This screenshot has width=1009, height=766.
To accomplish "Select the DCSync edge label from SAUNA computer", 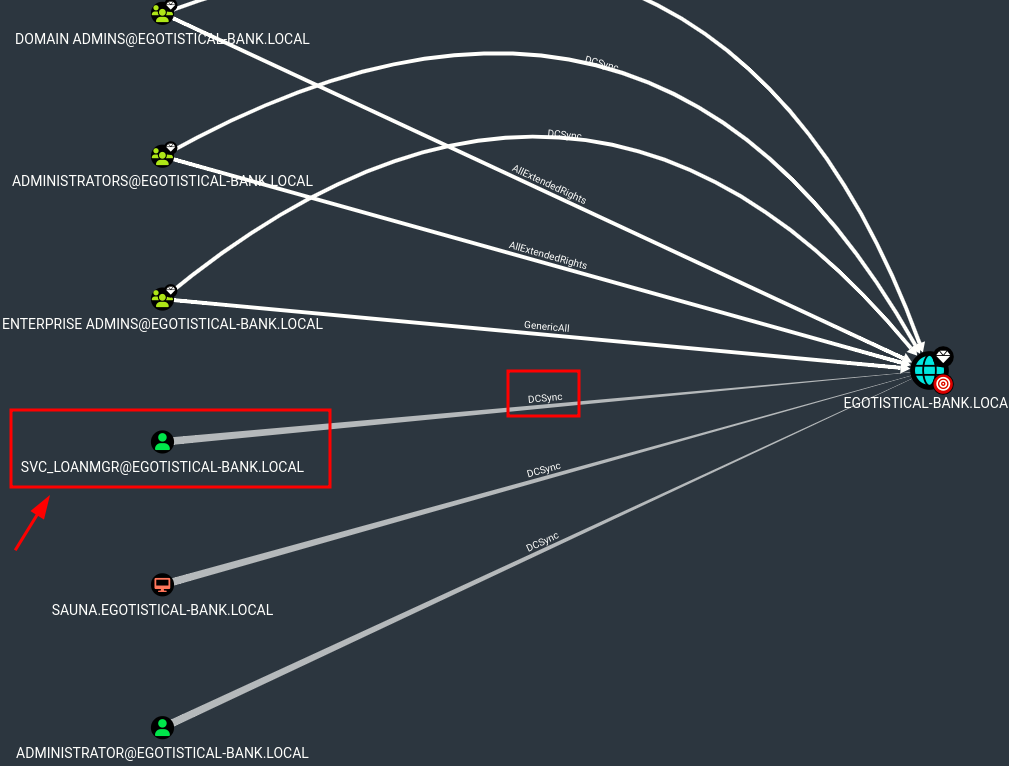I will [543, 471].
